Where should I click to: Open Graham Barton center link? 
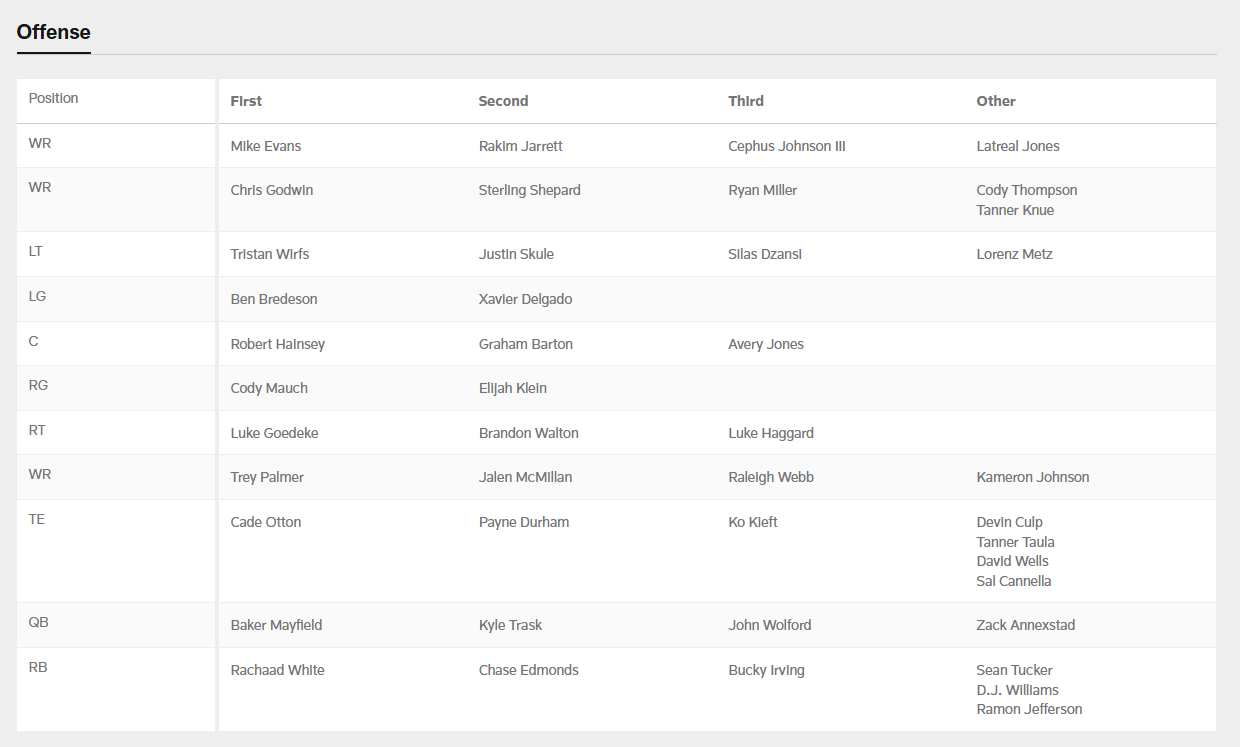tap(525, 344)
